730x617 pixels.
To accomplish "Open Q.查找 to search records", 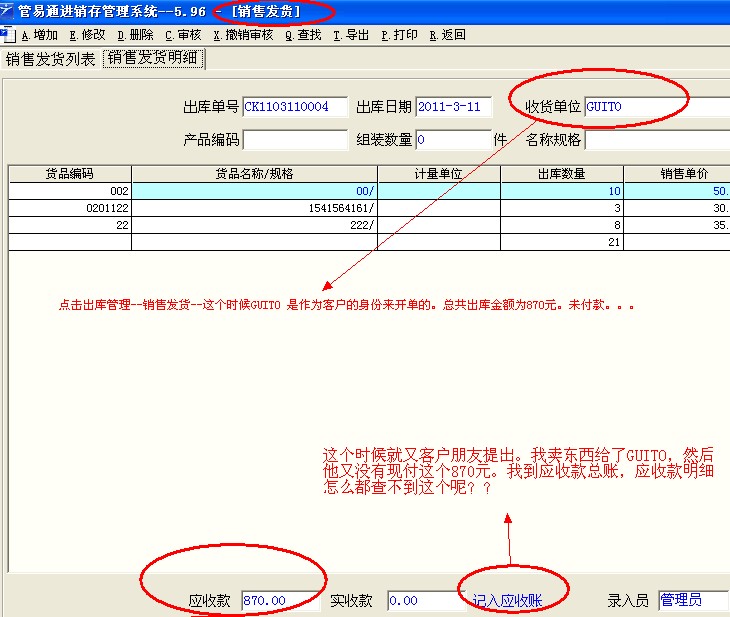I will coord(304,35).
